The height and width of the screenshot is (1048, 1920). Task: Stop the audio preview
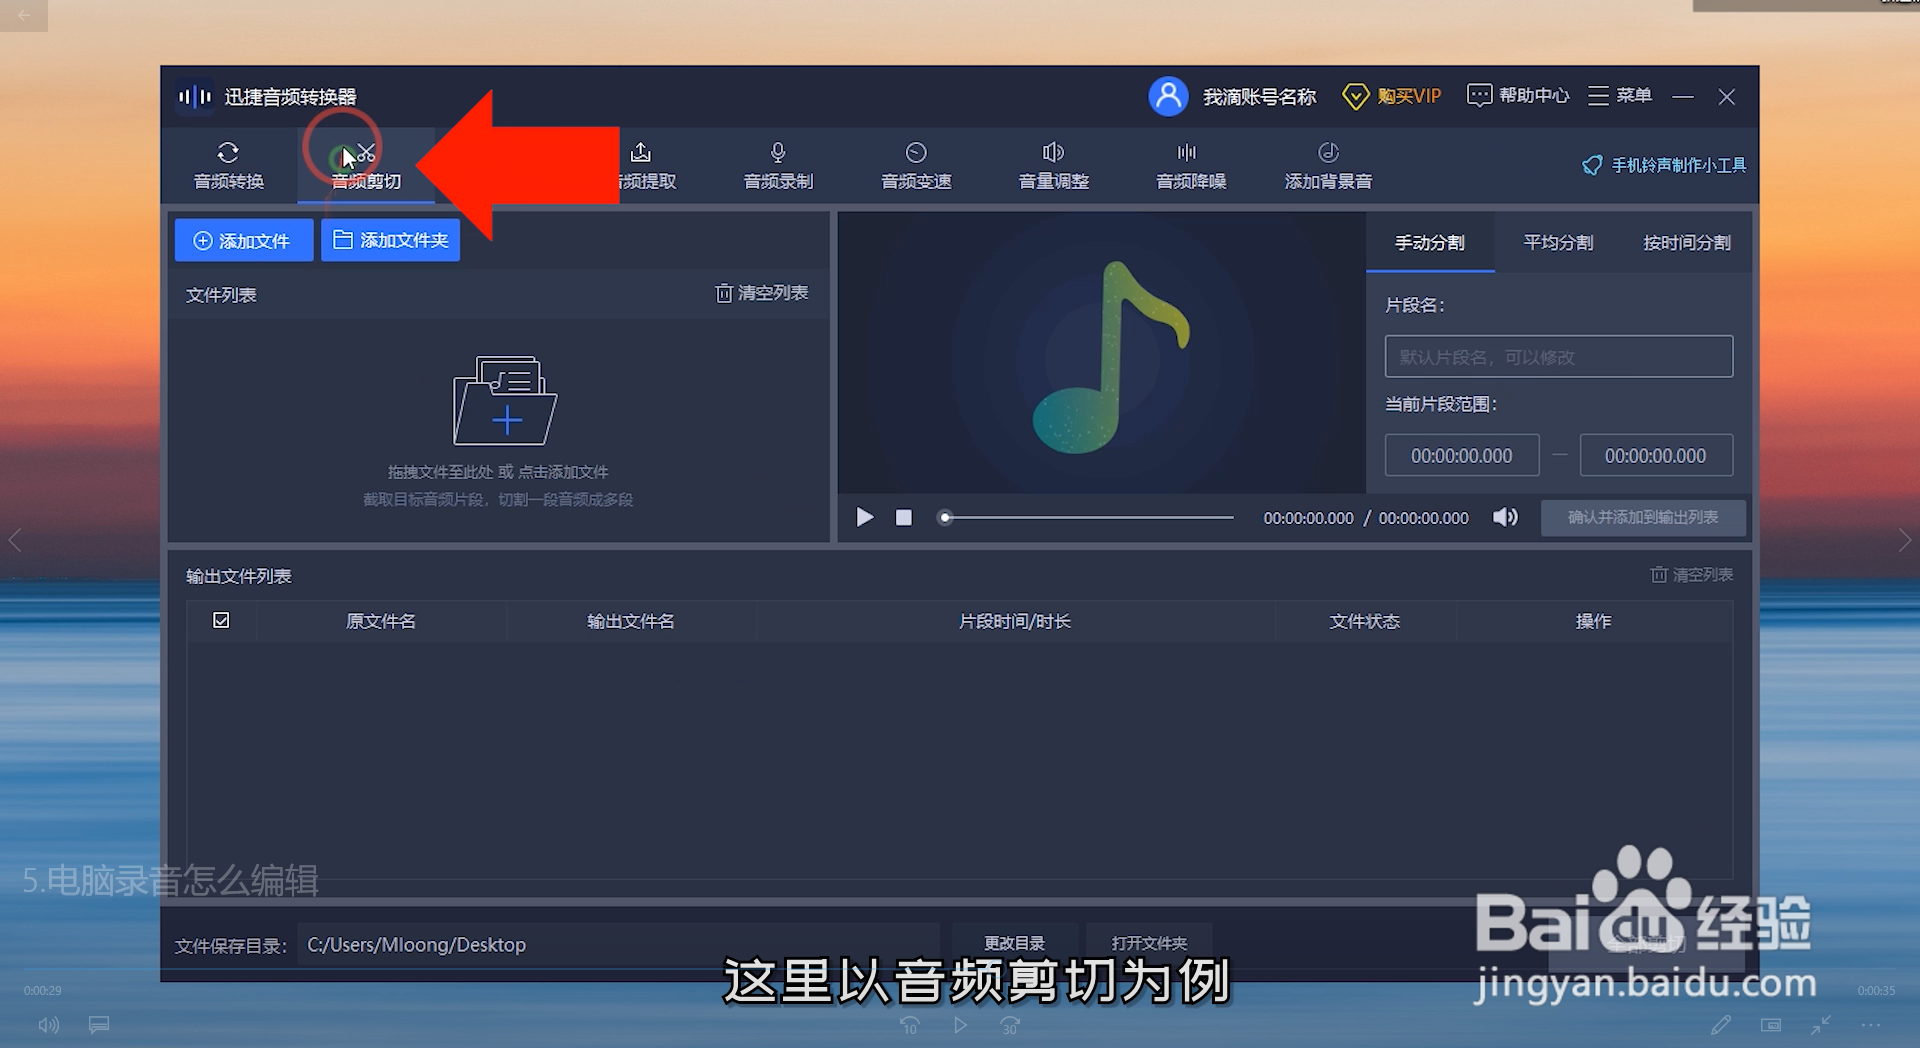point(904,517)
